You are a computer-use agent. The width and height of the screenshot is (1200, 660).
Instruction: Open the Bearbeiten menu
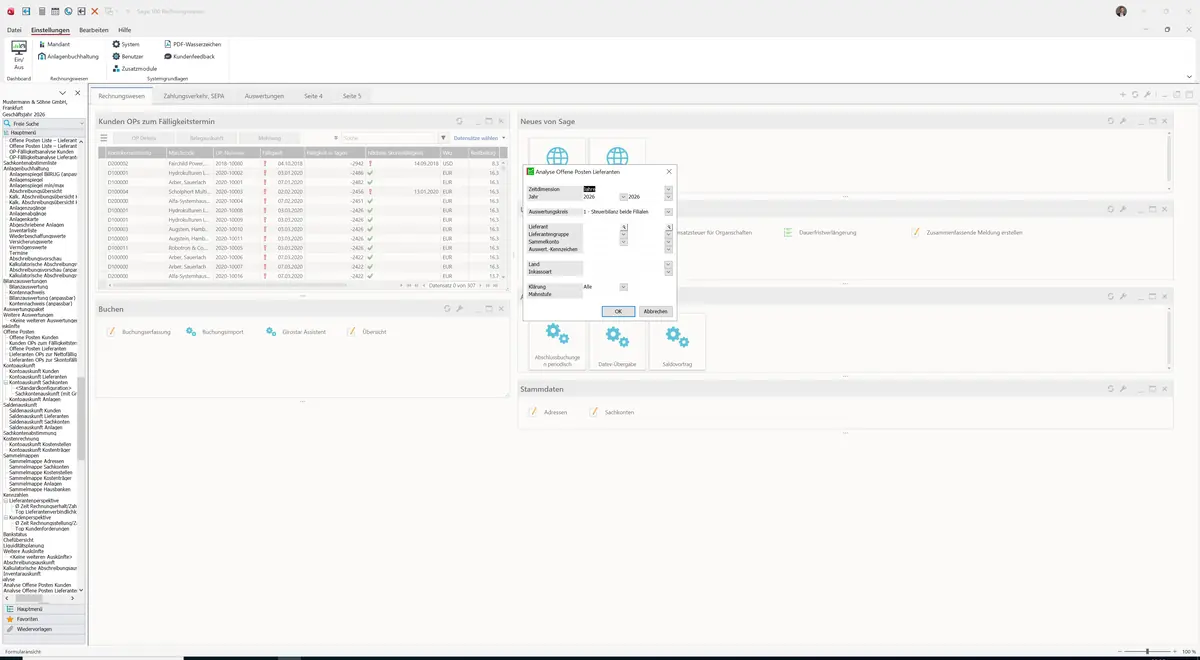(x=94, y=30)
